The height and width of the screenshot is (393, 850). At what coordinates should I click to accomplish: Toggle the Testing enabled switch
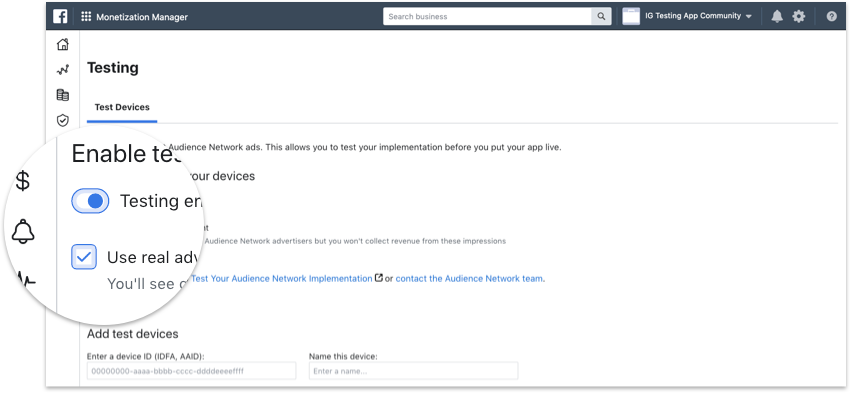click(90, 201)
